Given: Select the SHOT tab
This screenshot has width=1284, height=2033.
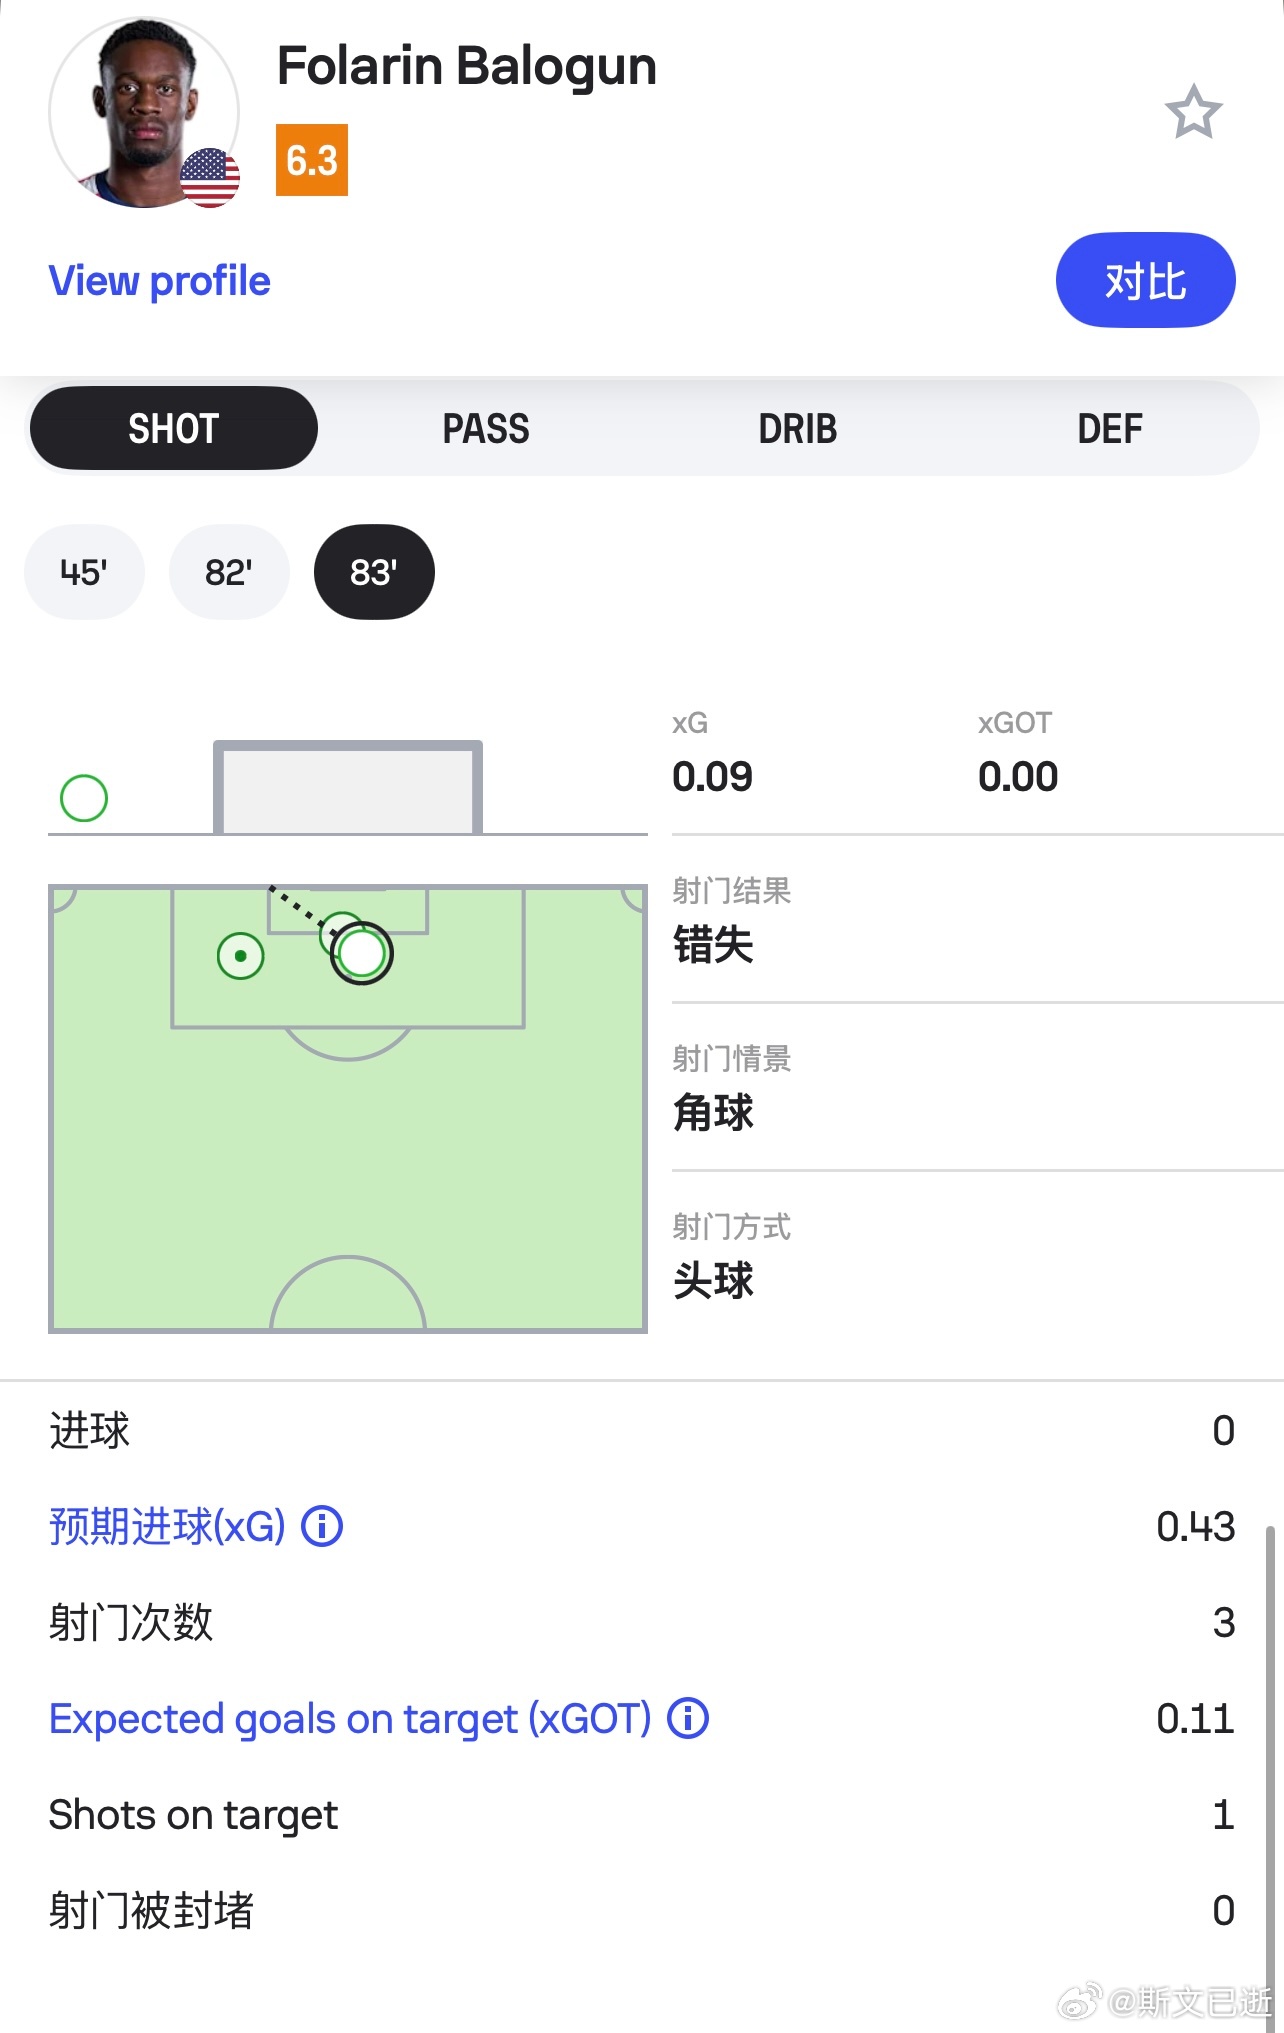Looking at the screenshot, I should coord(174,428).
